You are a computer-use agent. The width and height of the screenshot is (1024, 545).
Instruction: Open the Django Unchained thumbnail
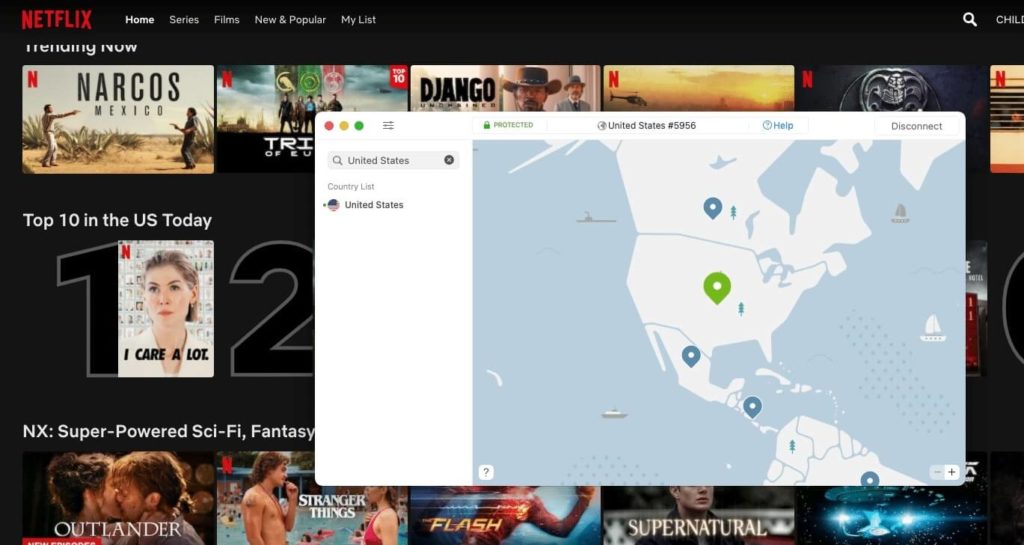[505, 87]
